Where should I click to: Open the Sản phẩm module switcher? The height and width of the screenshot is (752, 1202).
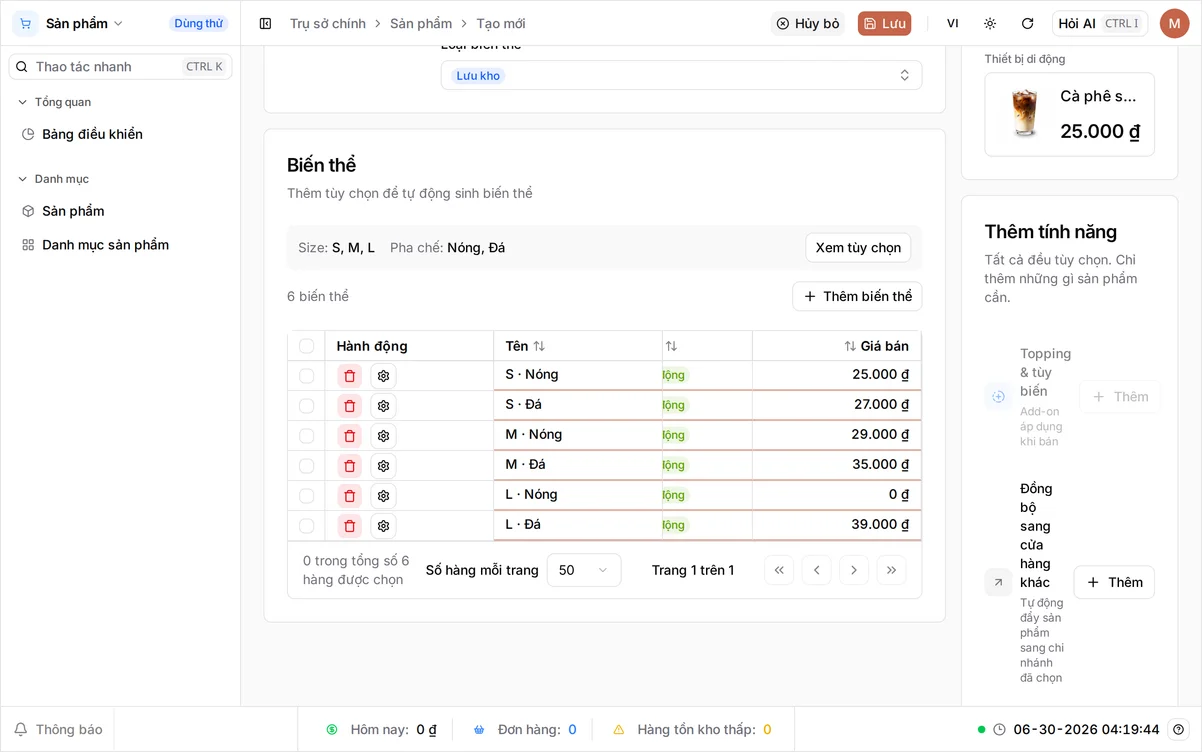coord(85,23)
